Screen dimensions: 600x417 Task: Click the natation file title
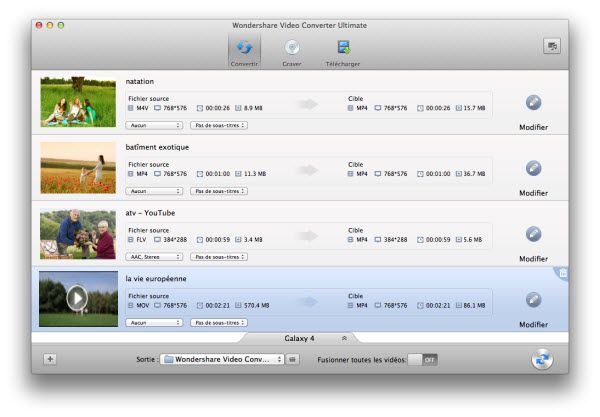(140, 81)
